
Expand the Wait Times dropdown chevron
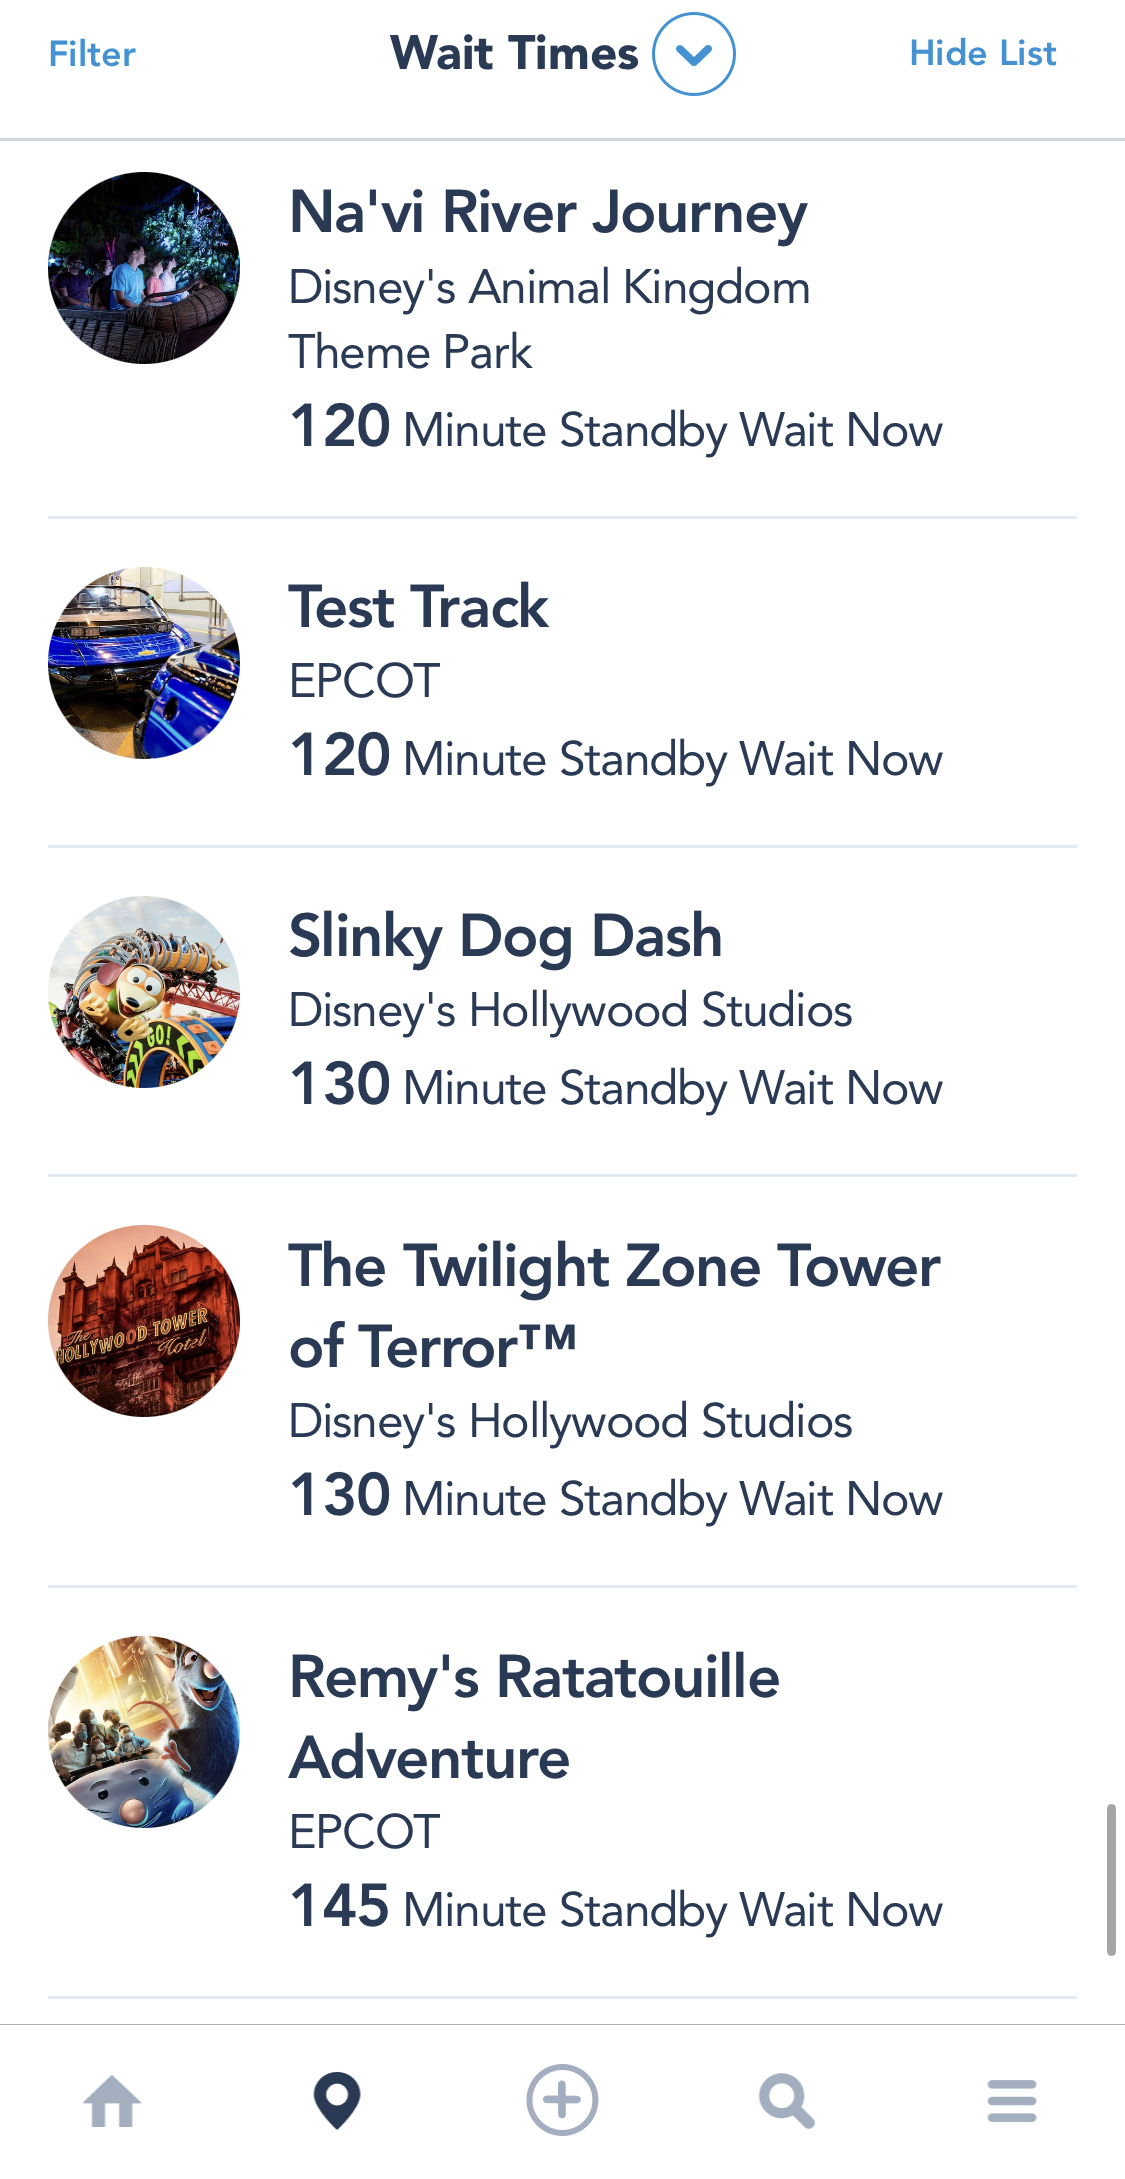tap(694, 54)
